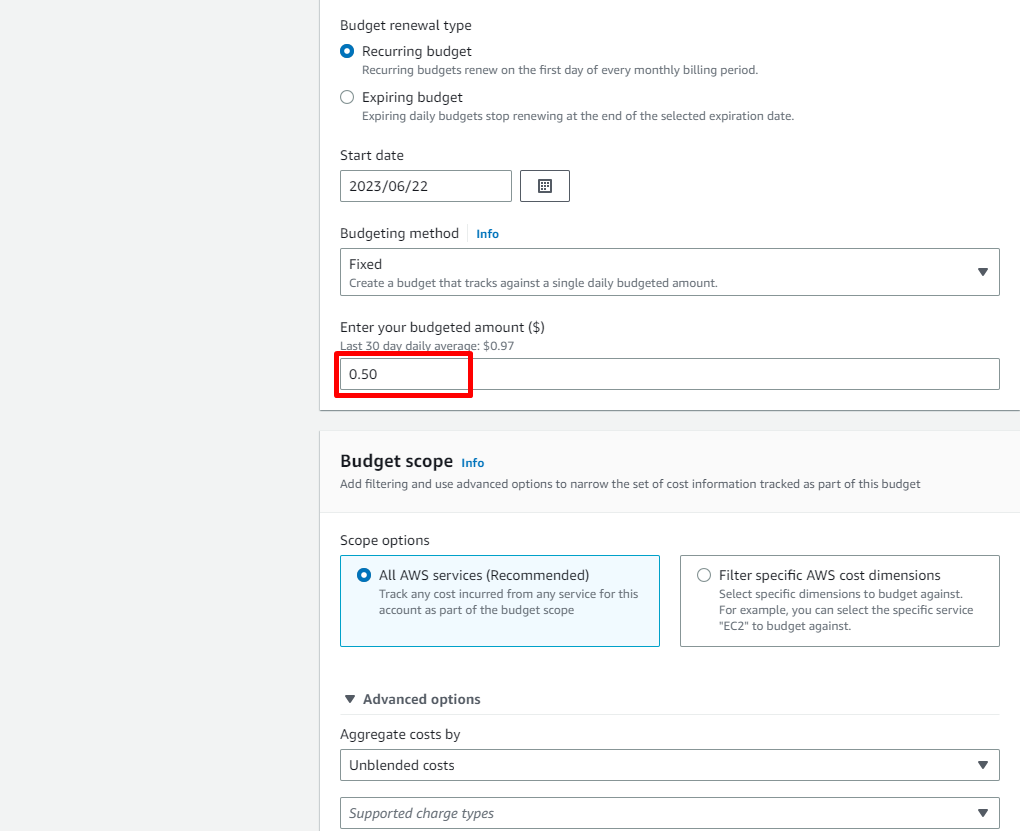Click the Filter specific AWS cost dimensions description
This screenshot has width=1020, height=831.
coord(845,610)
